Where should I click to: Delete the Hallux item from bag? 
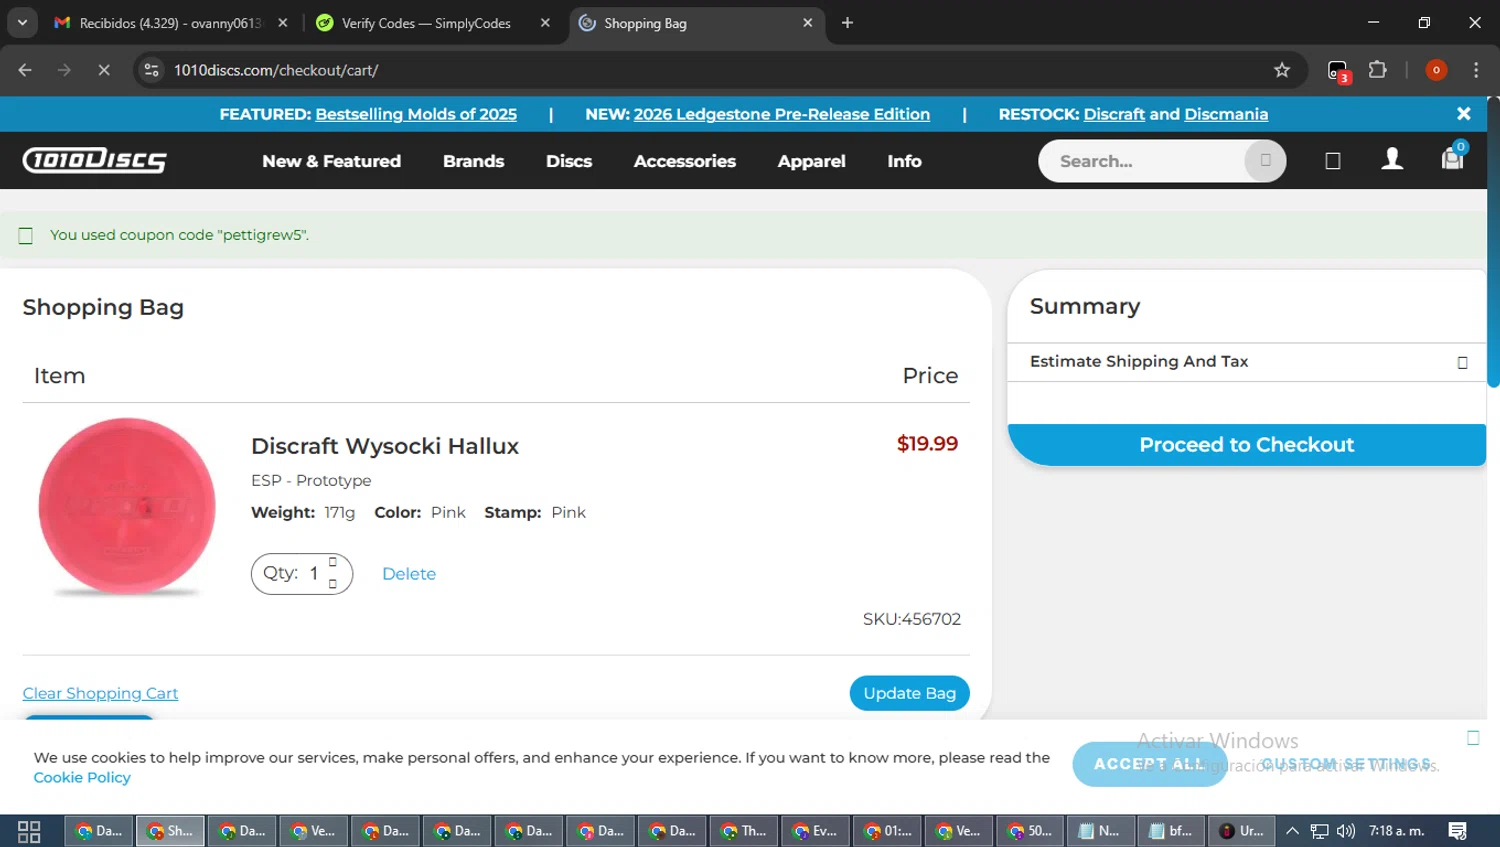pyautogui.click(x=409, y=574)
